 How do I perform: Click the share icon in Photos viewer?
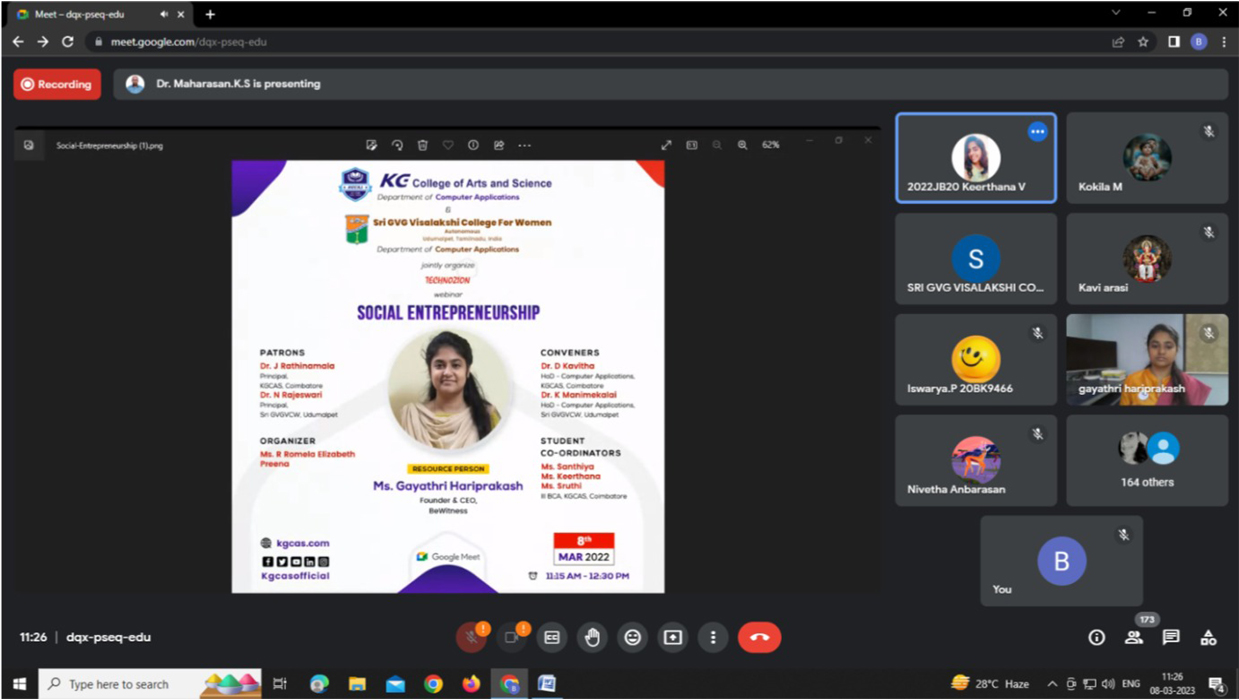(499, 145)
